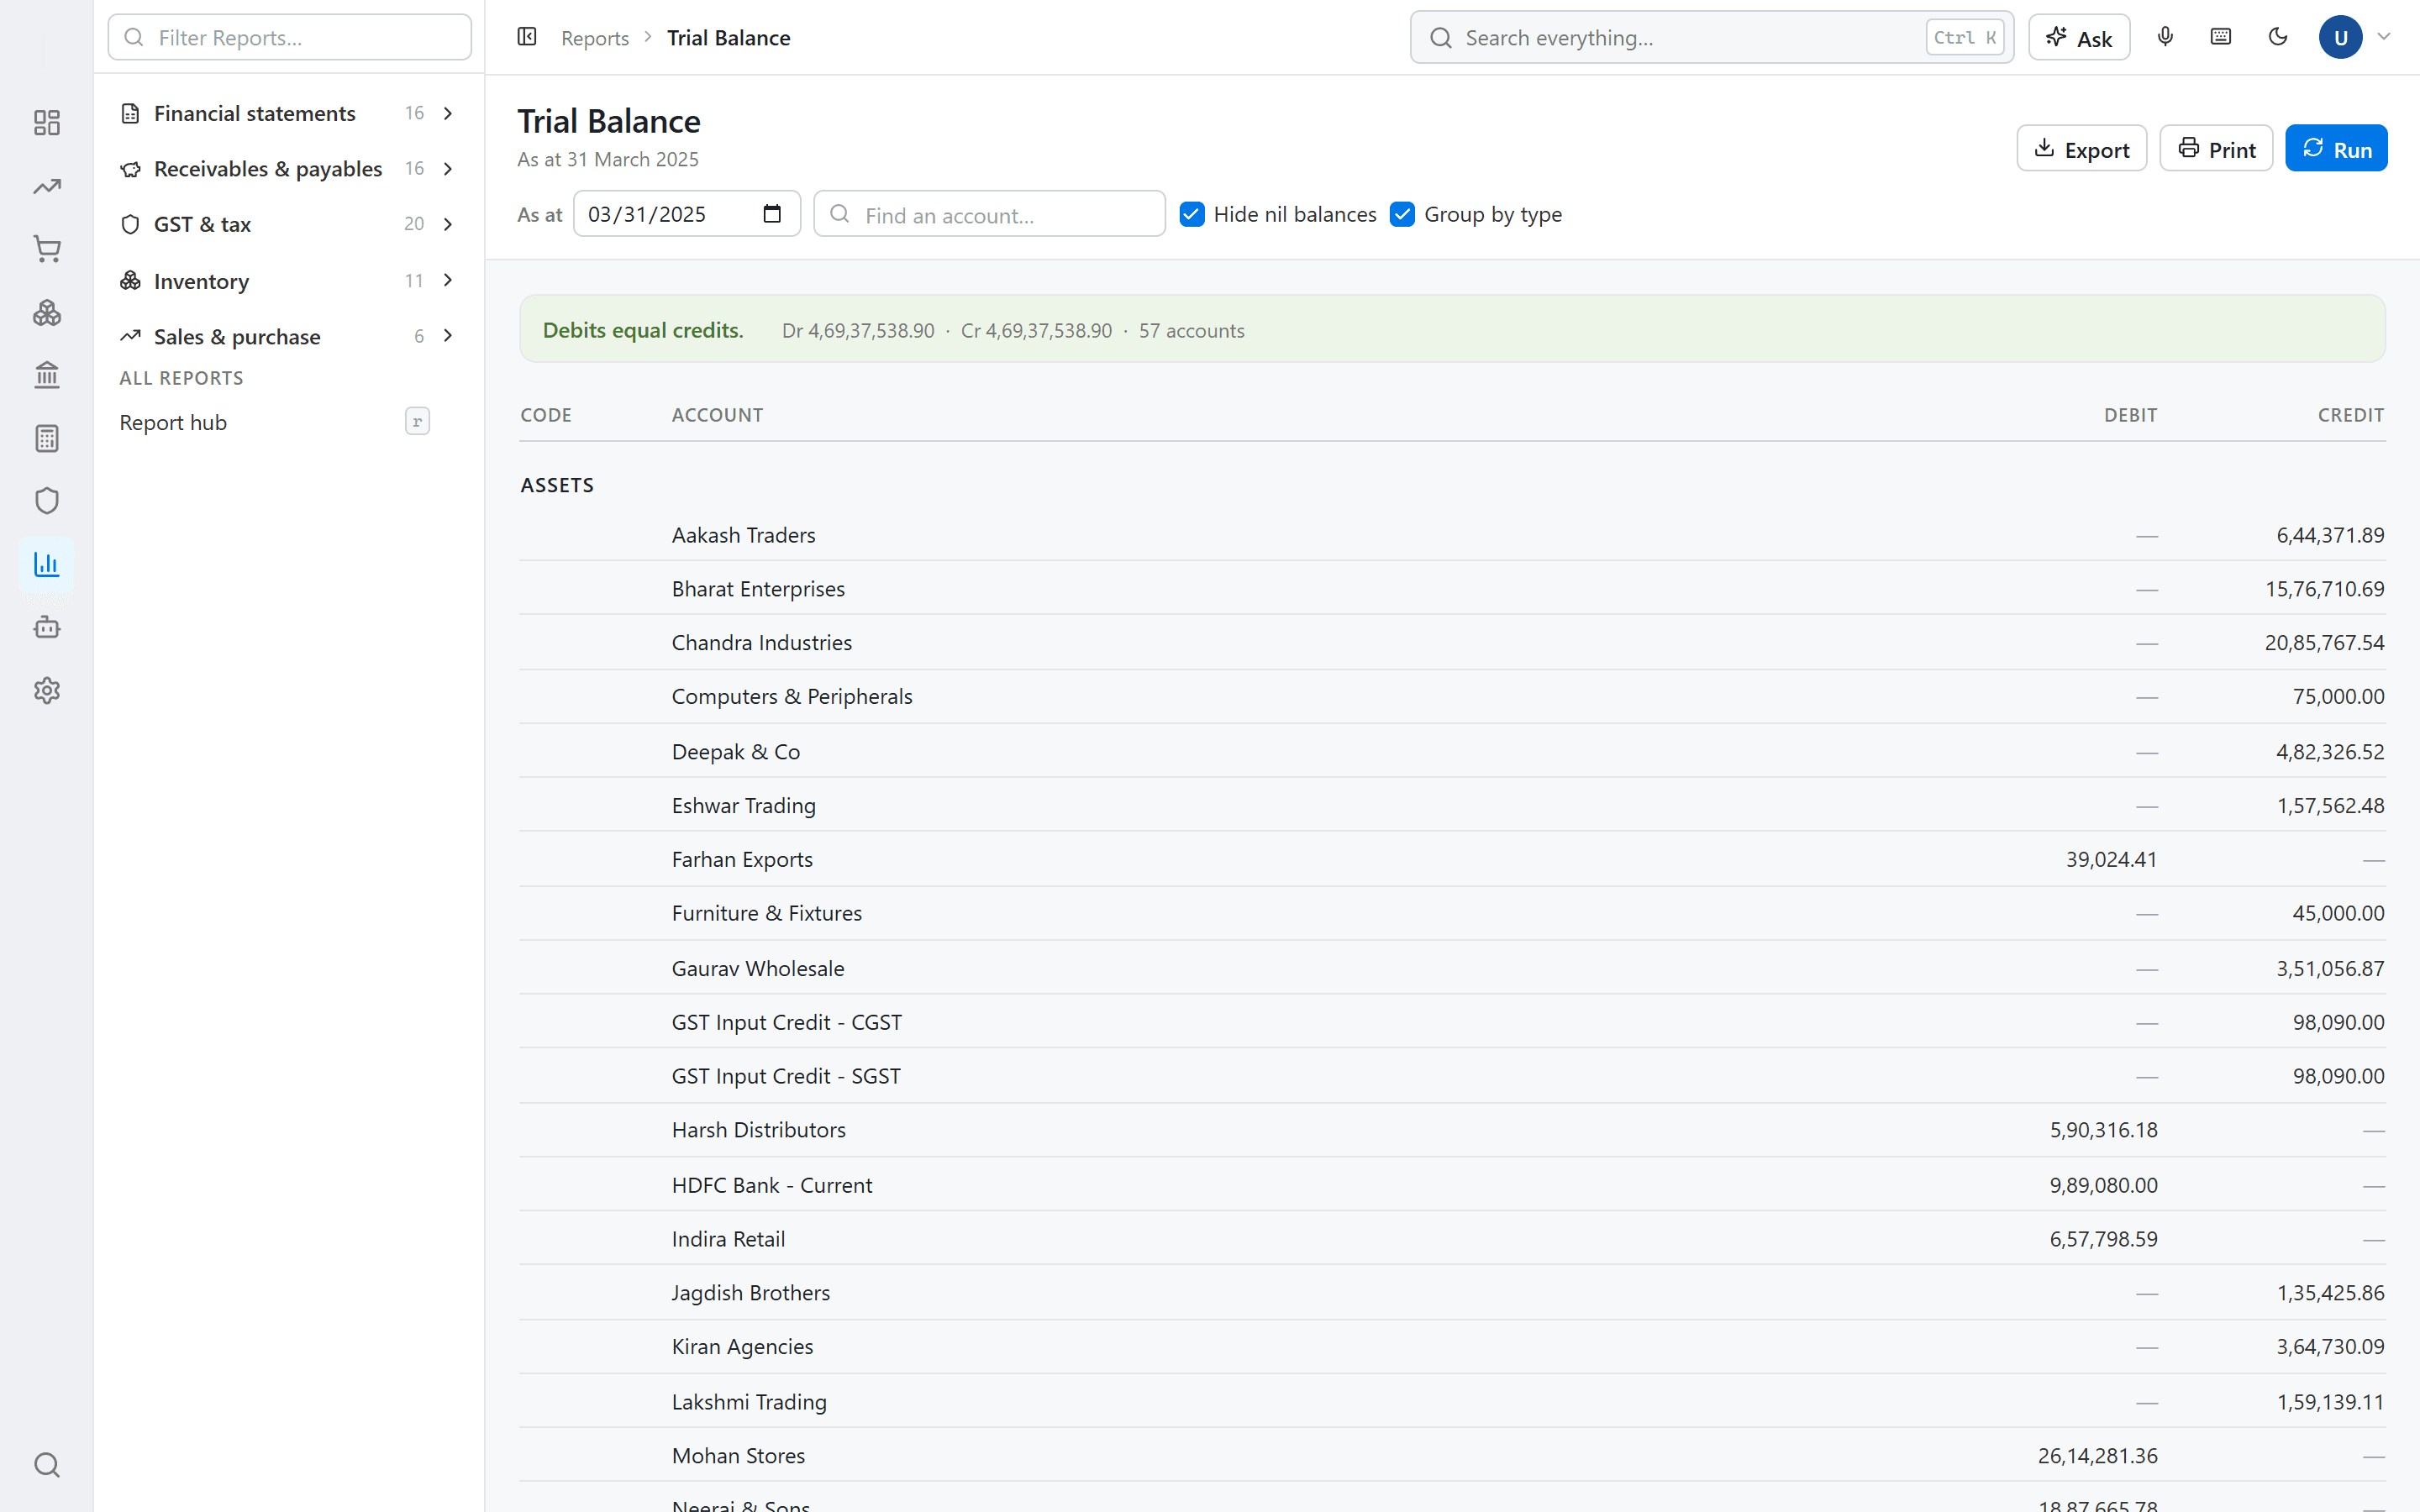Image resolution: width=2420 pixels, height=1512 pixels.
Task: Open the shield tax icon in left rail
Action: coord(47,501)
